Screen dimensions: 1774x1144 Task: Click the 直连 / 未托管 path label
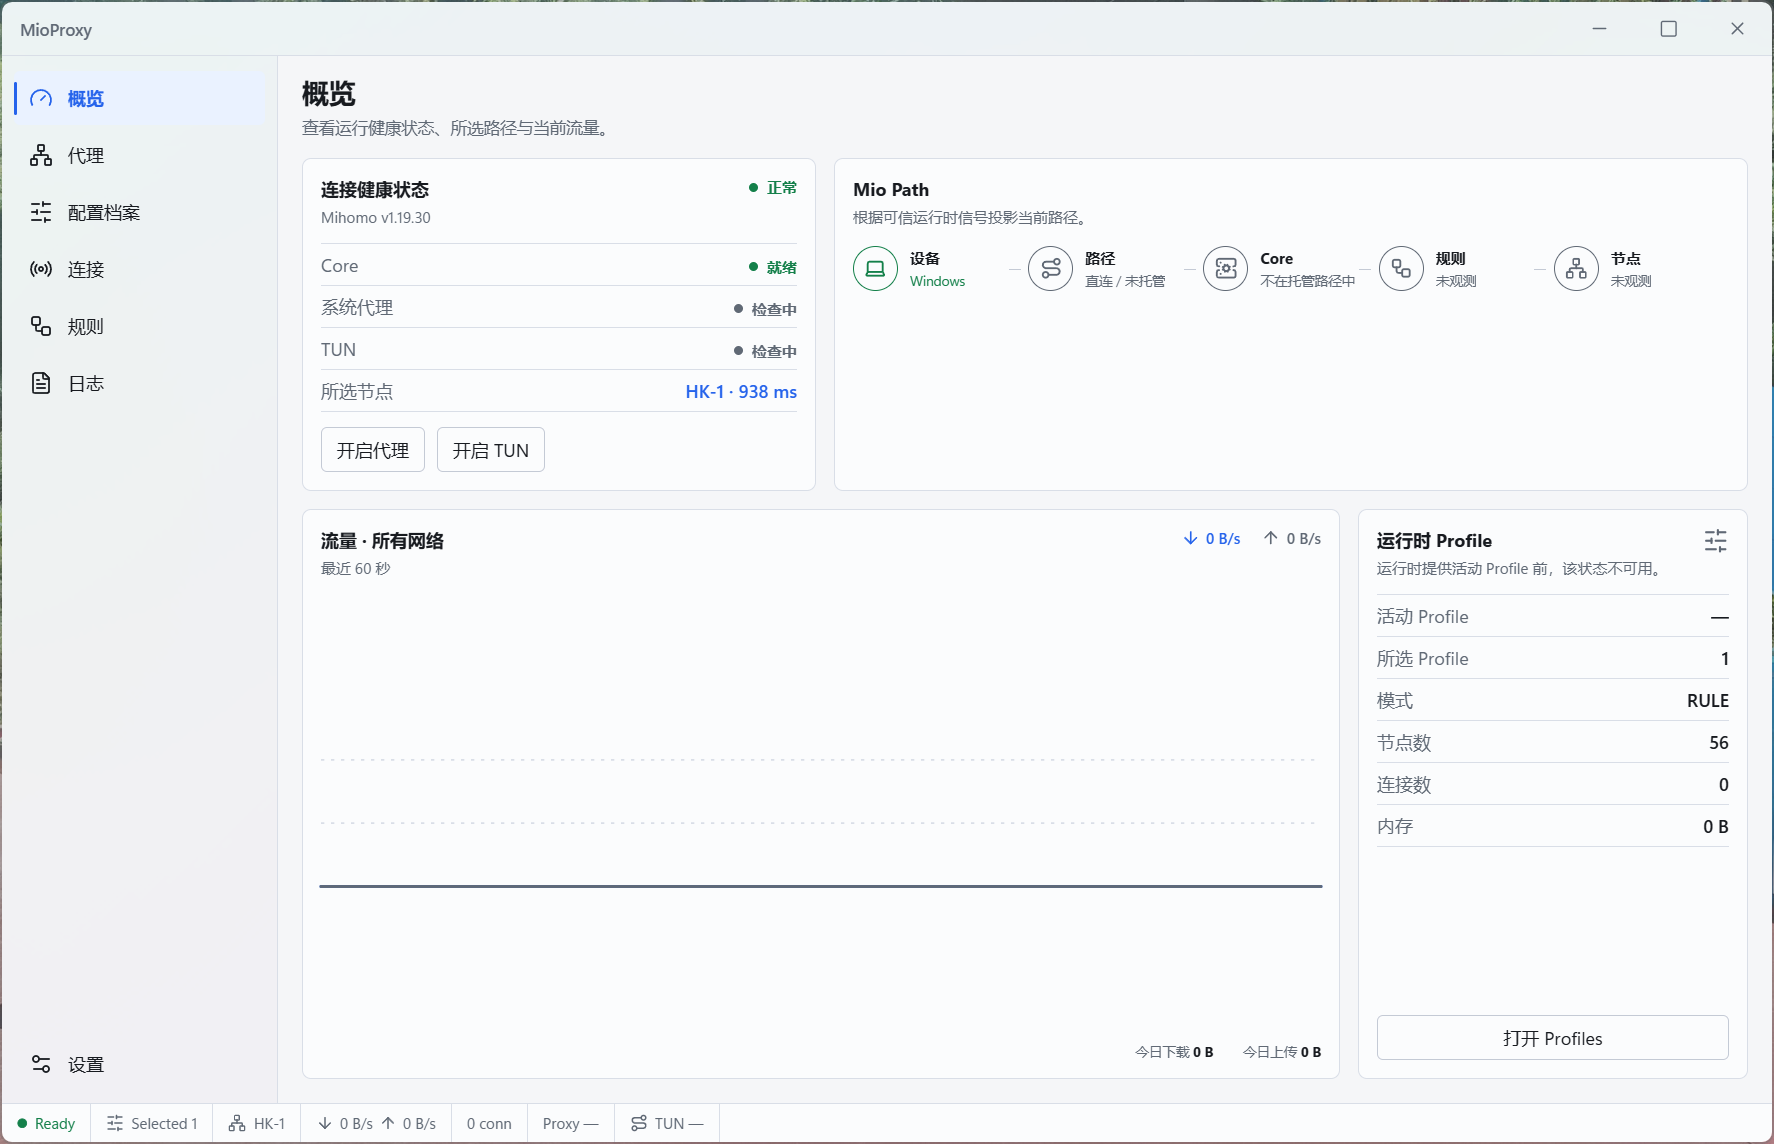(1125, 281)
